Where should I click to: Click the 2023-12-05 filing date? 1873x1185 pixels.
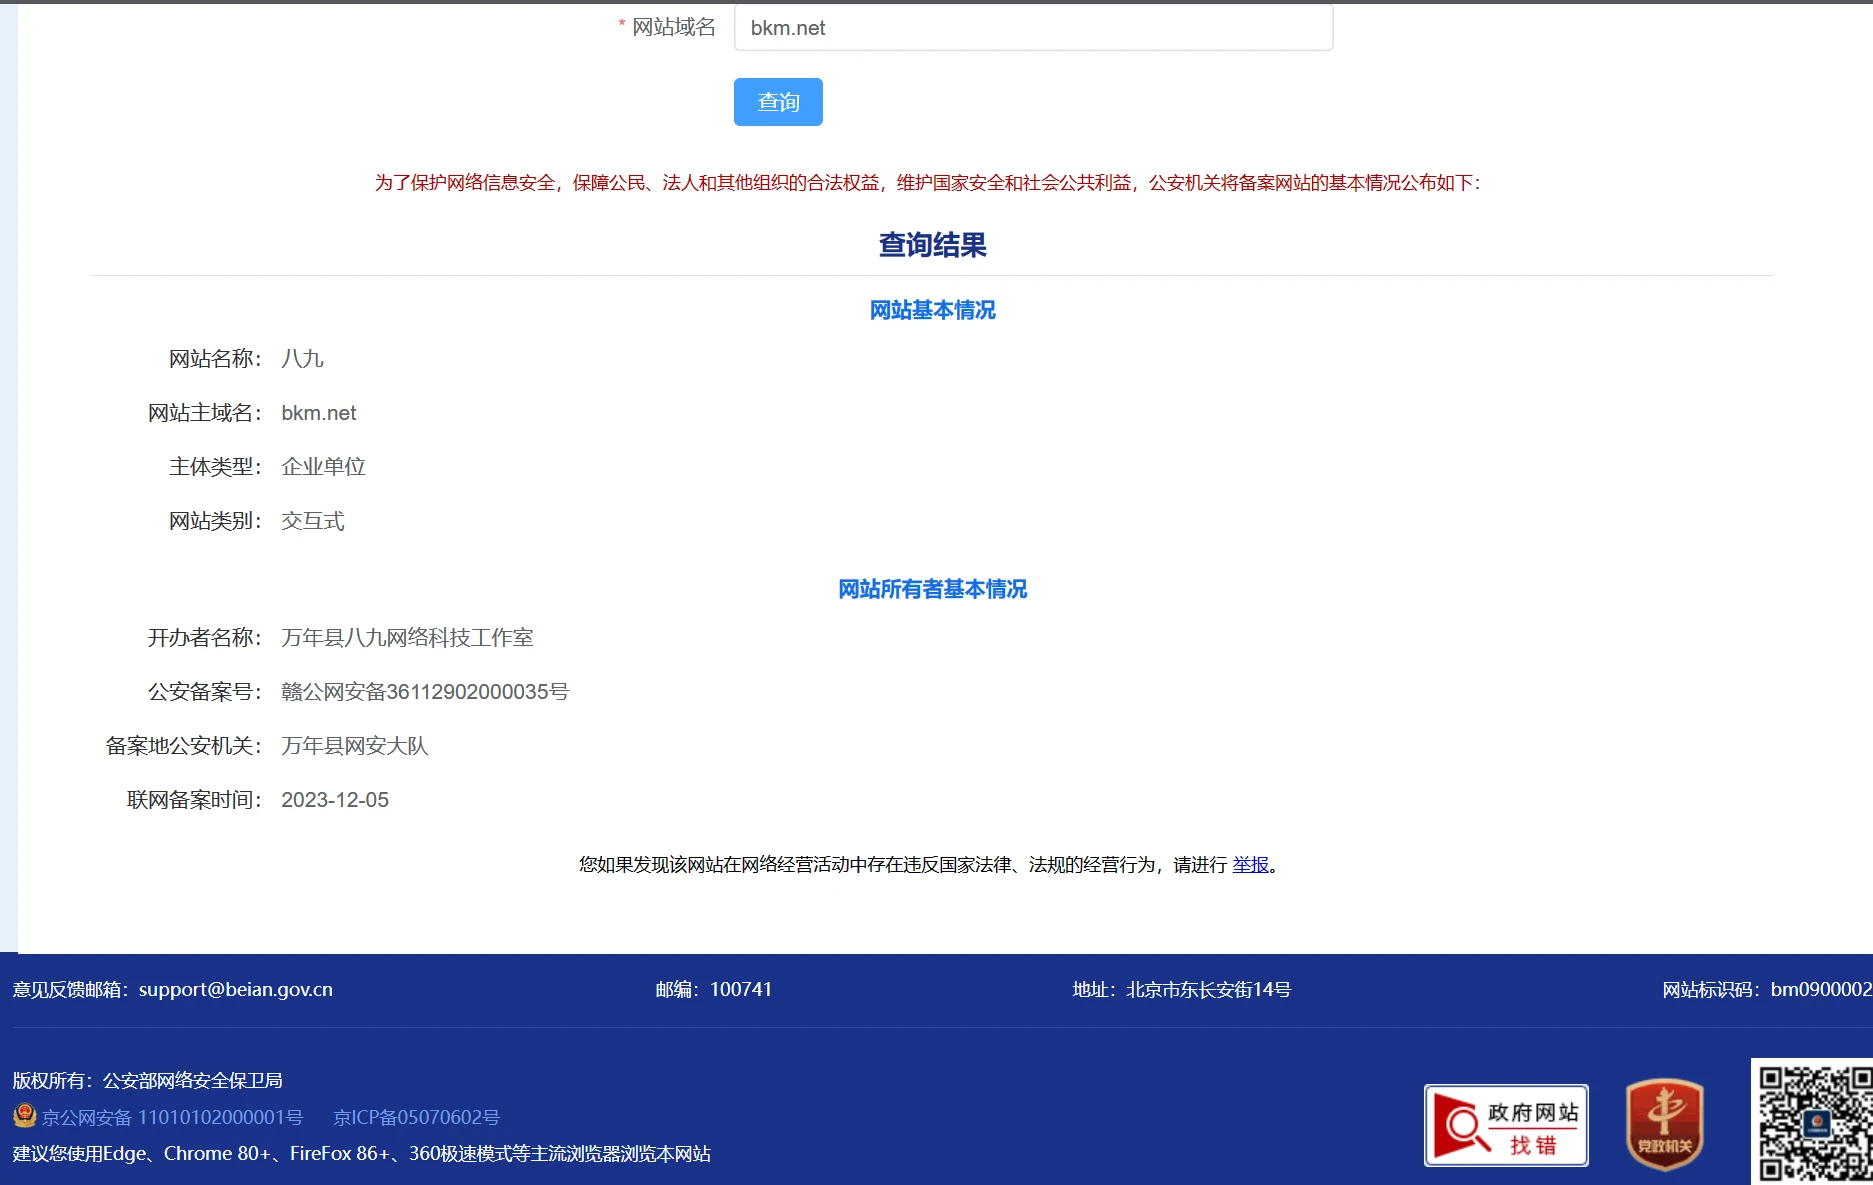[x=335, y=800]
